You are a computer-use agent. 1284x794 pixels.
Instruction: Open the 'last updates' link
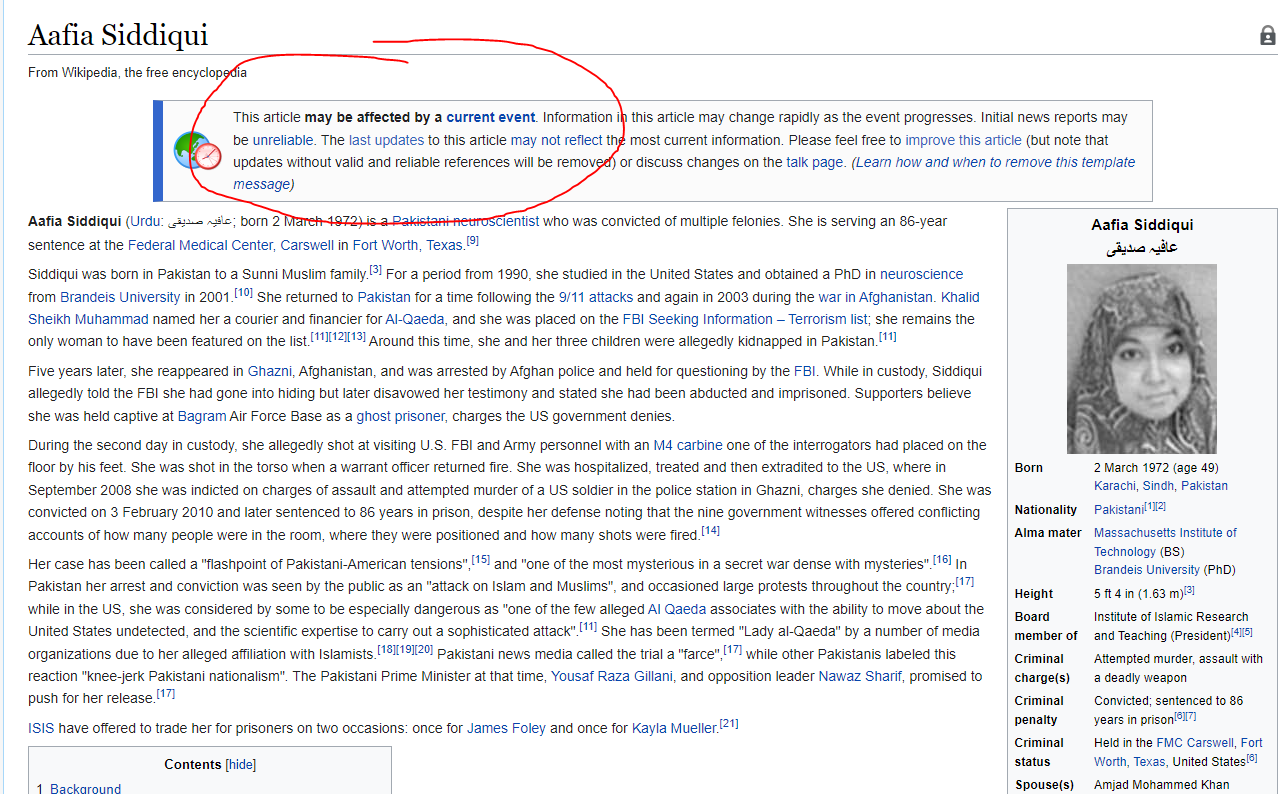pyautogui.click(x=386, y=140)
